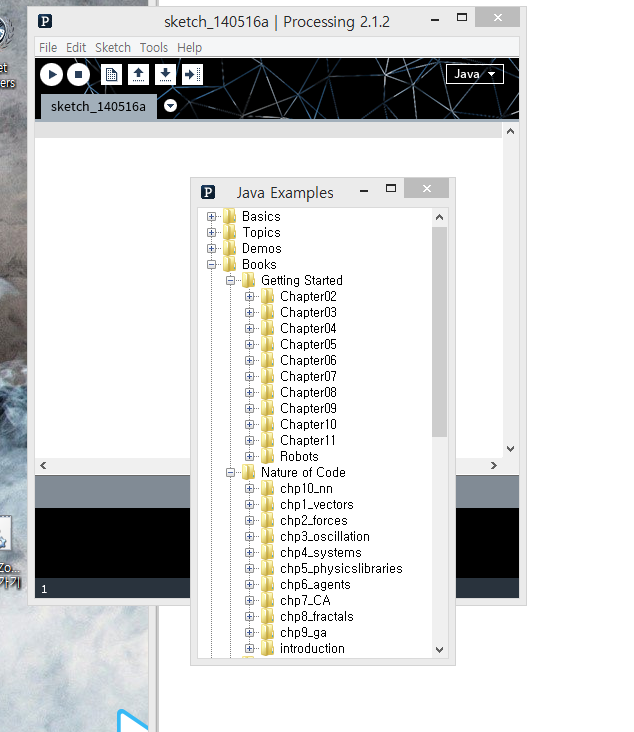Select the sketch_140516a tab
This screenshot has height=732, width=634.
coord(98,106)
